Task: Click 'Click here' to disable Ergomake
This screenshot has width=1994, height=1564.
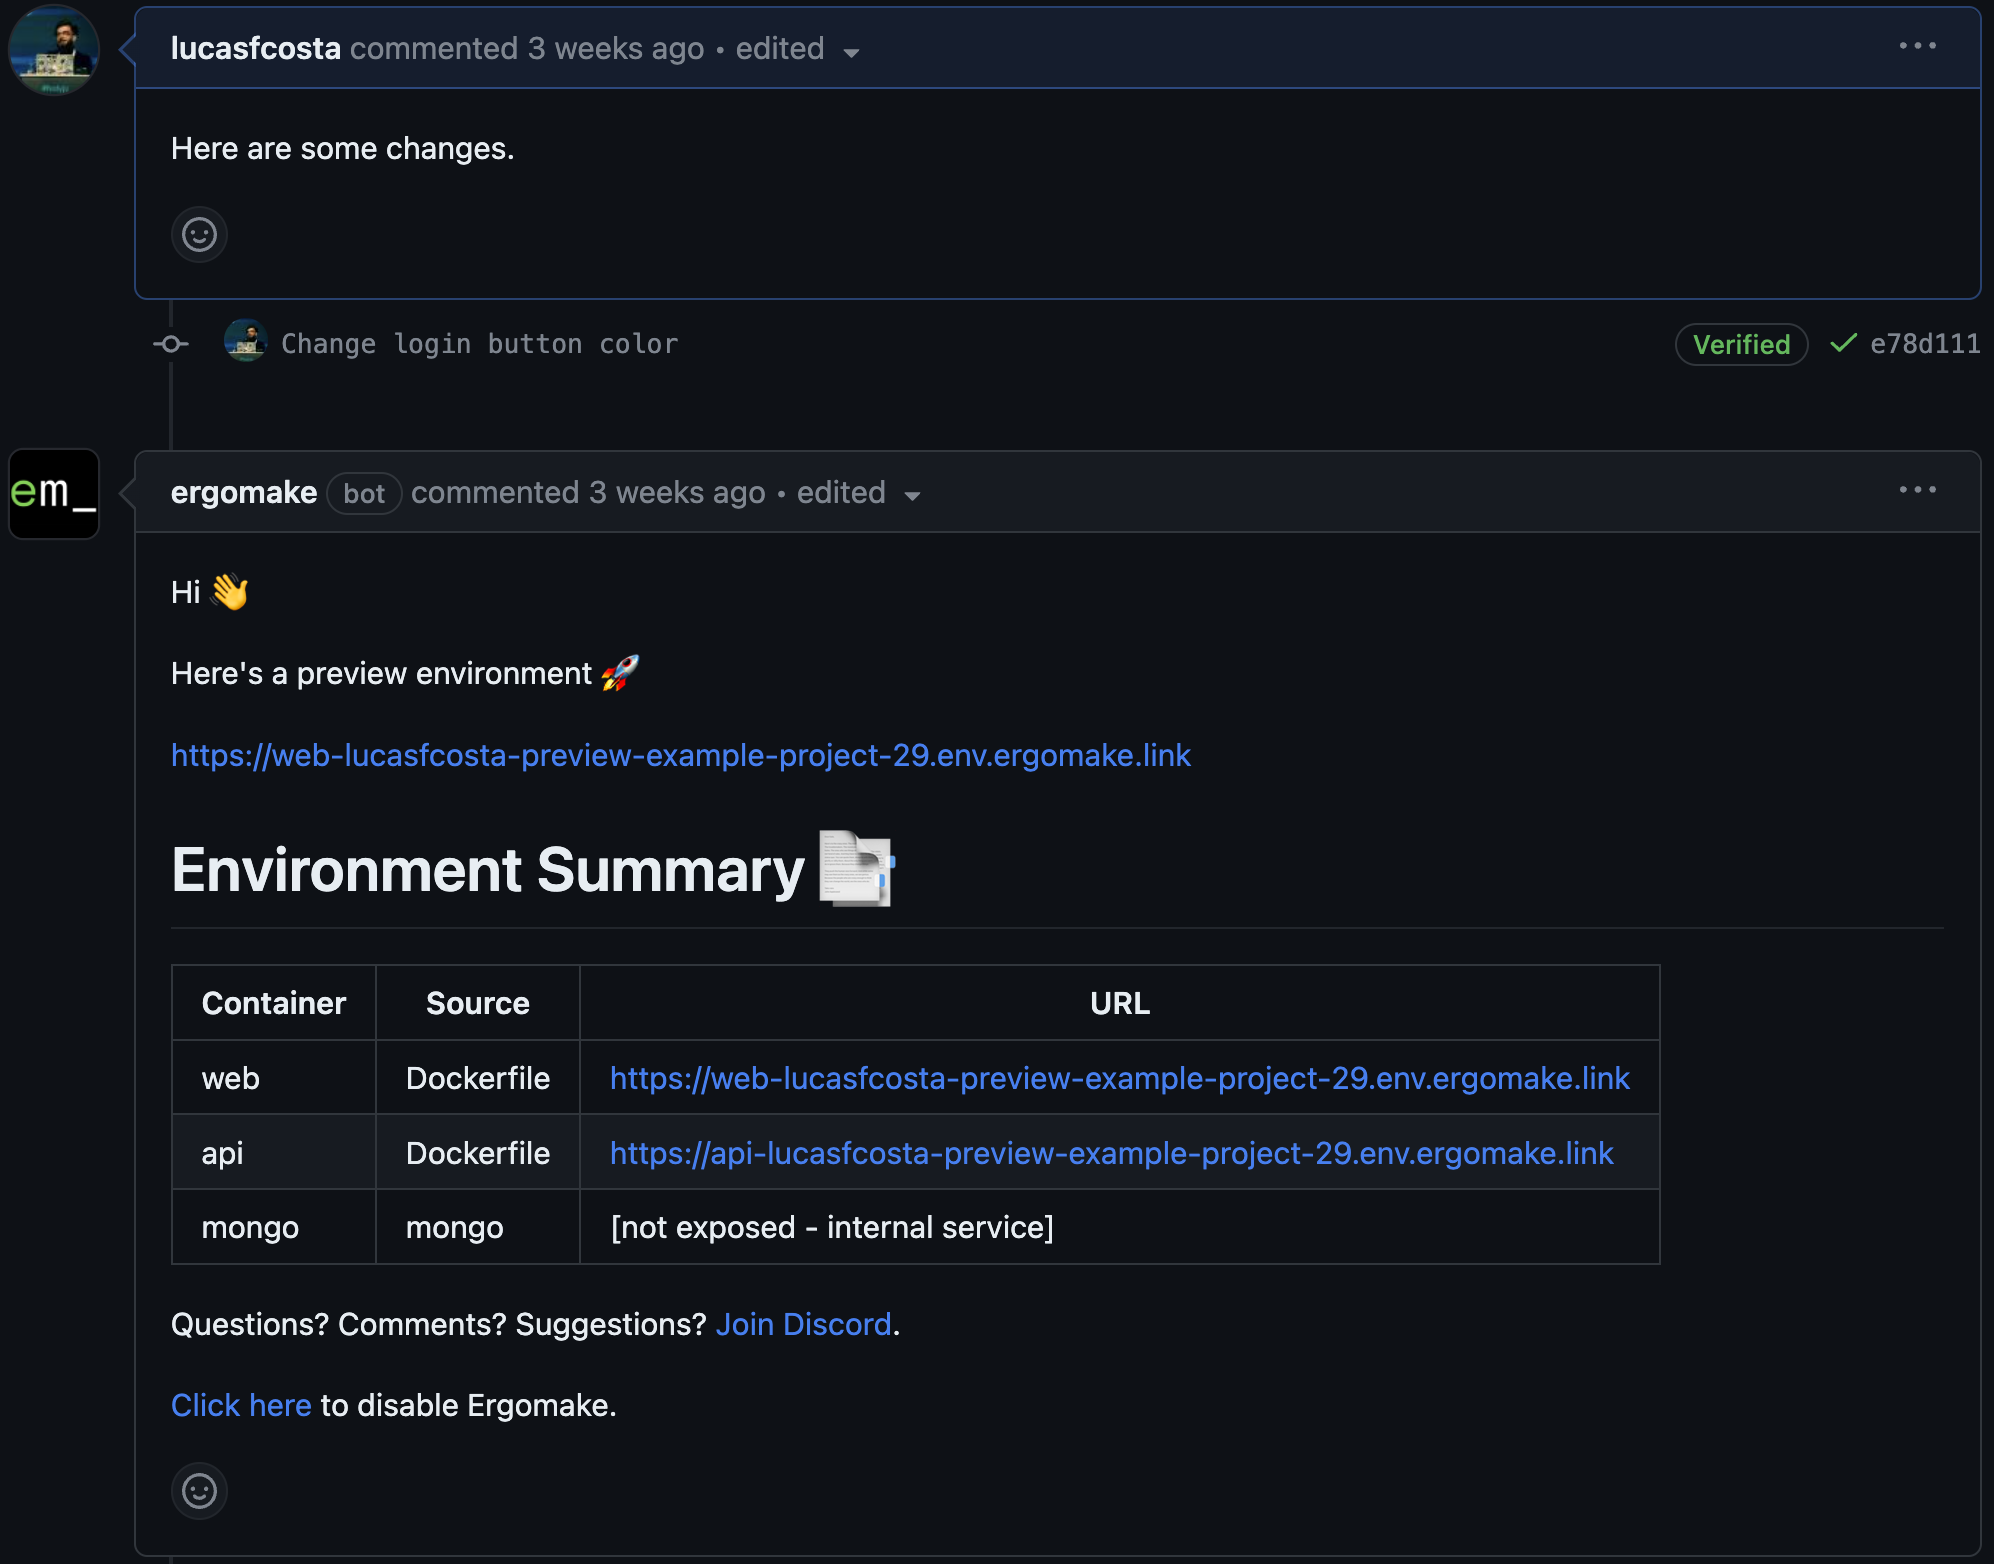Action: click(241, 1405)
